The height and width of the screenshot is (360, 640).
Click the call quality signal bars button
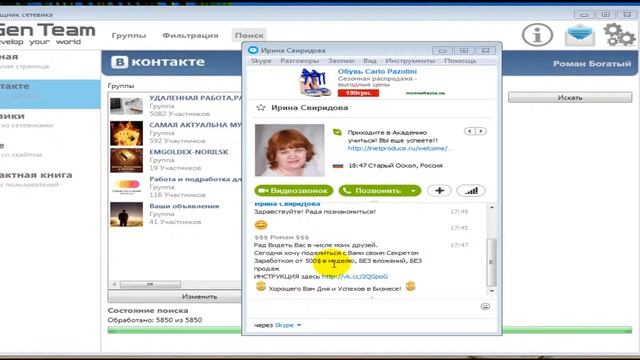[471, 191]
